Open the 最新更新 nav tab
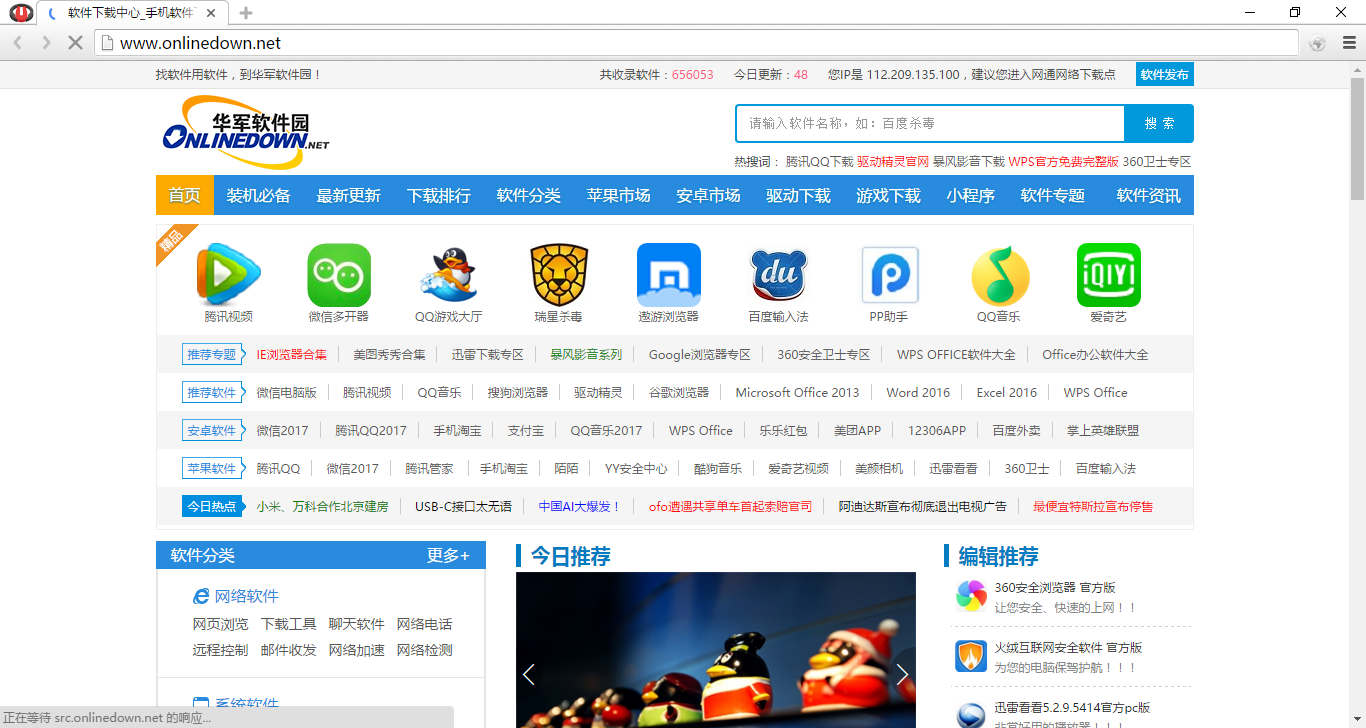 tap(349, 195)
